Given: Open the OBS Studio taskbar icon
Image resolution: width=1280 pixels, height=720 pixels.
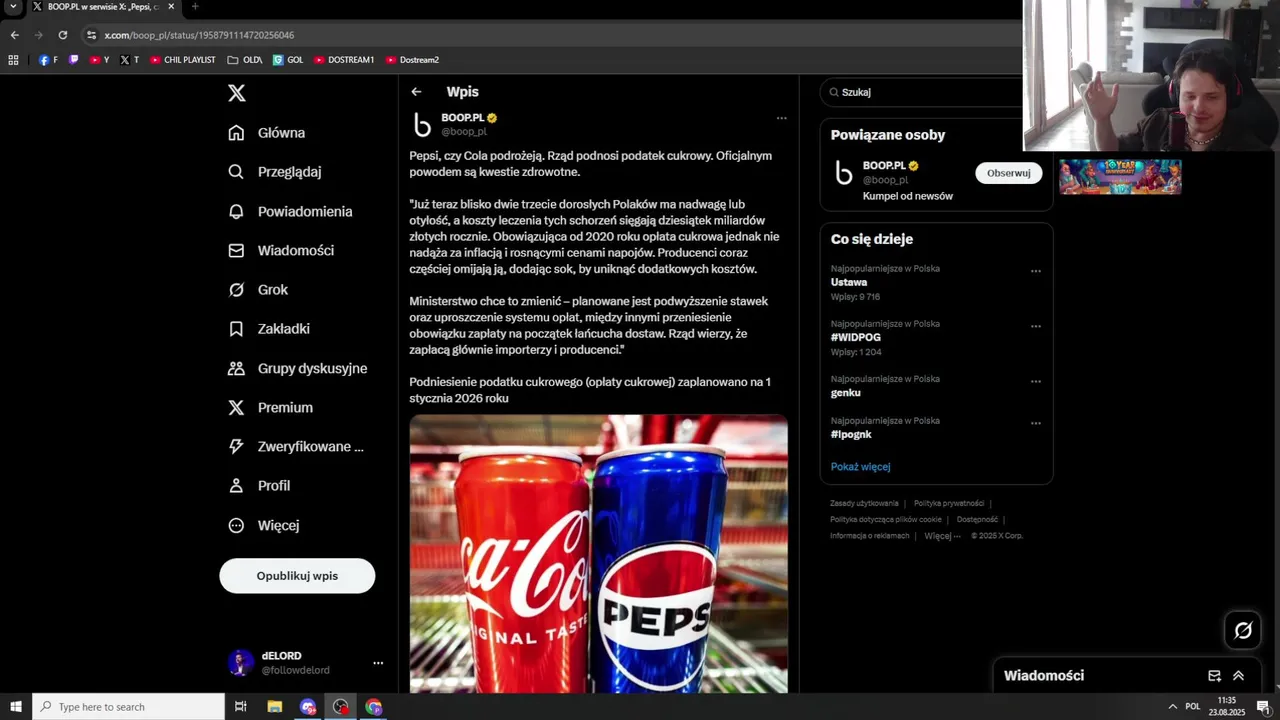Looking at the screenshot, I should tap(341, 707).
